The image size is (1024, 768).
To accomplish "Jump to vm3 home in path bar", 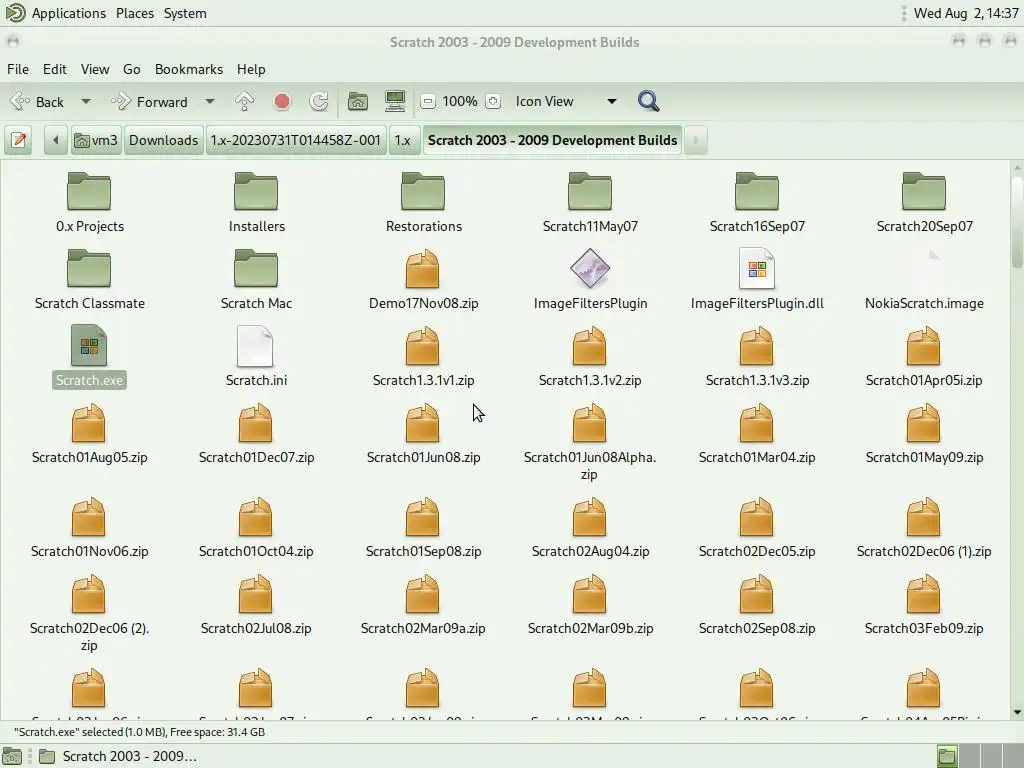I will [96, 140].
